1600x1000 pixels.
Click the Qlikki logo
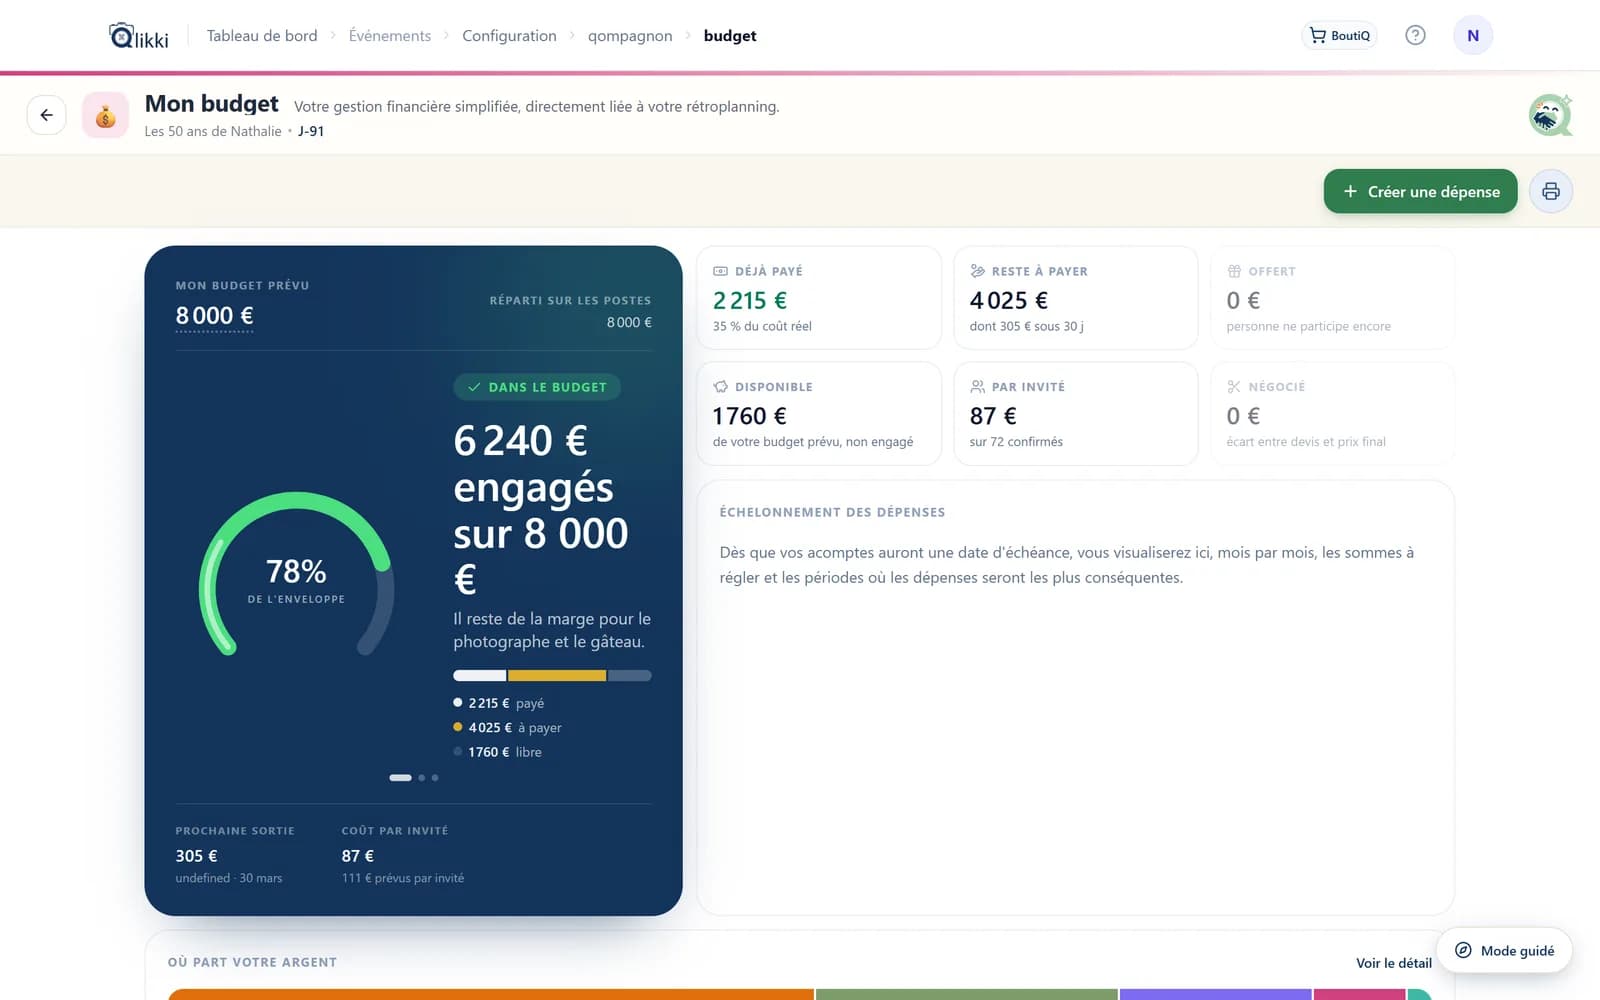(x=139, y=36)
